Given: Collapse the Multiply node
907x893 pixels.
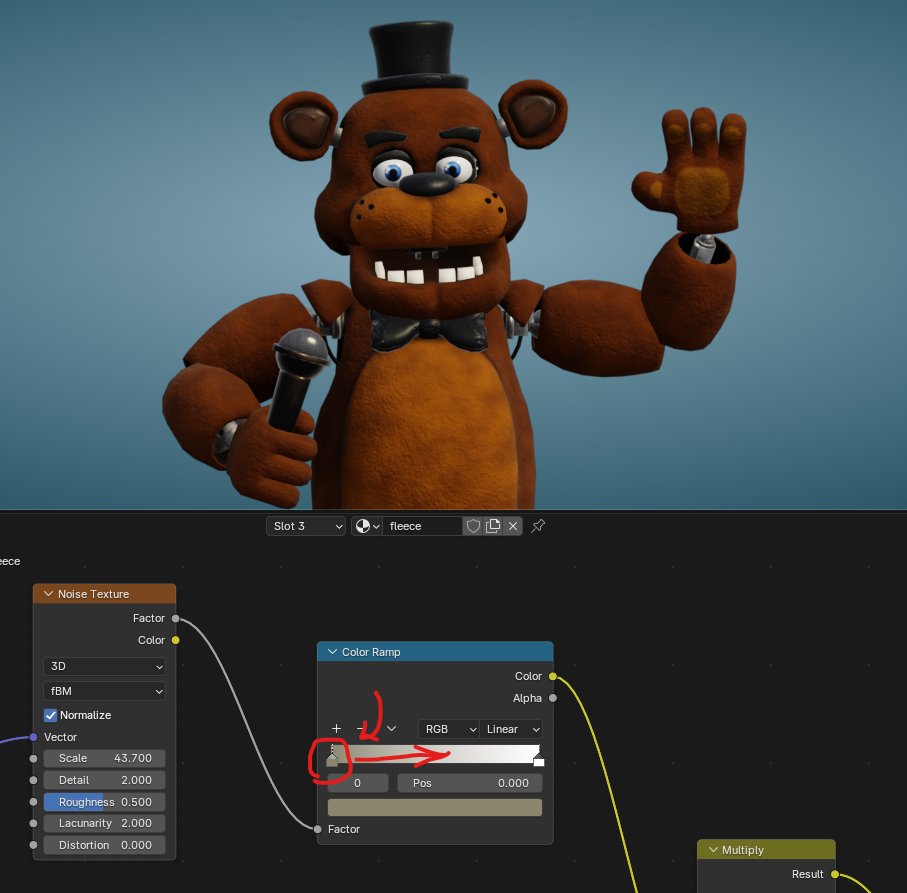Looking at the screenshot, I should [x=713, y=850].
